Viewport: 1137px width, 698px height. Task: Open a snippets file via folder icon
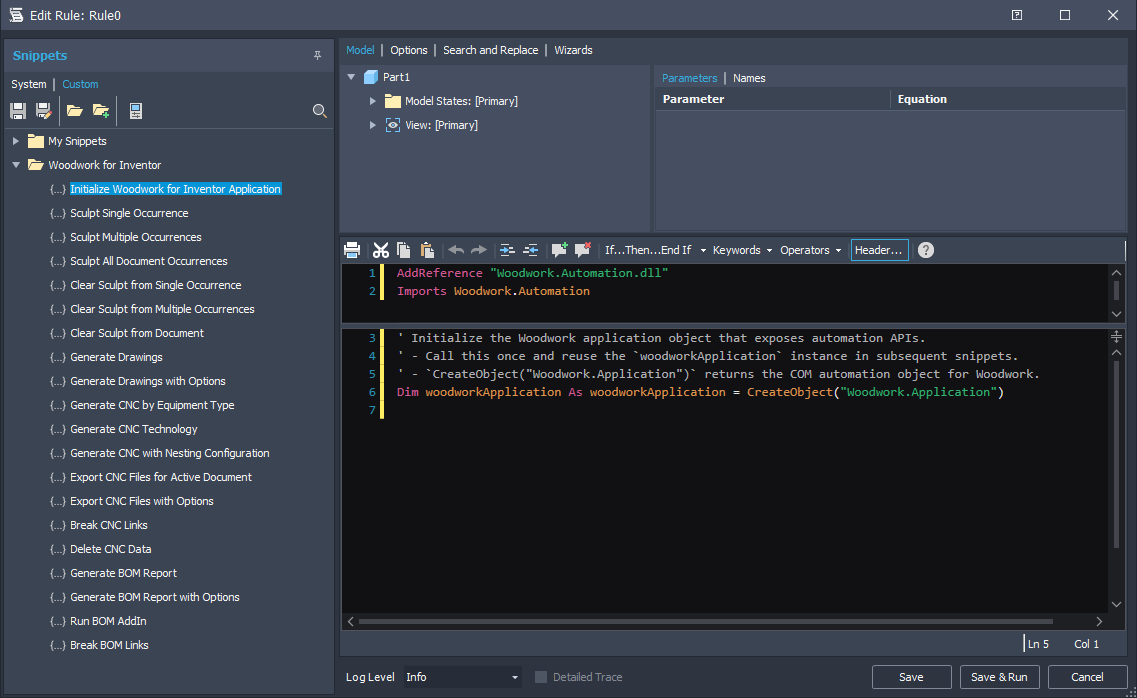[x=74, y=111]
